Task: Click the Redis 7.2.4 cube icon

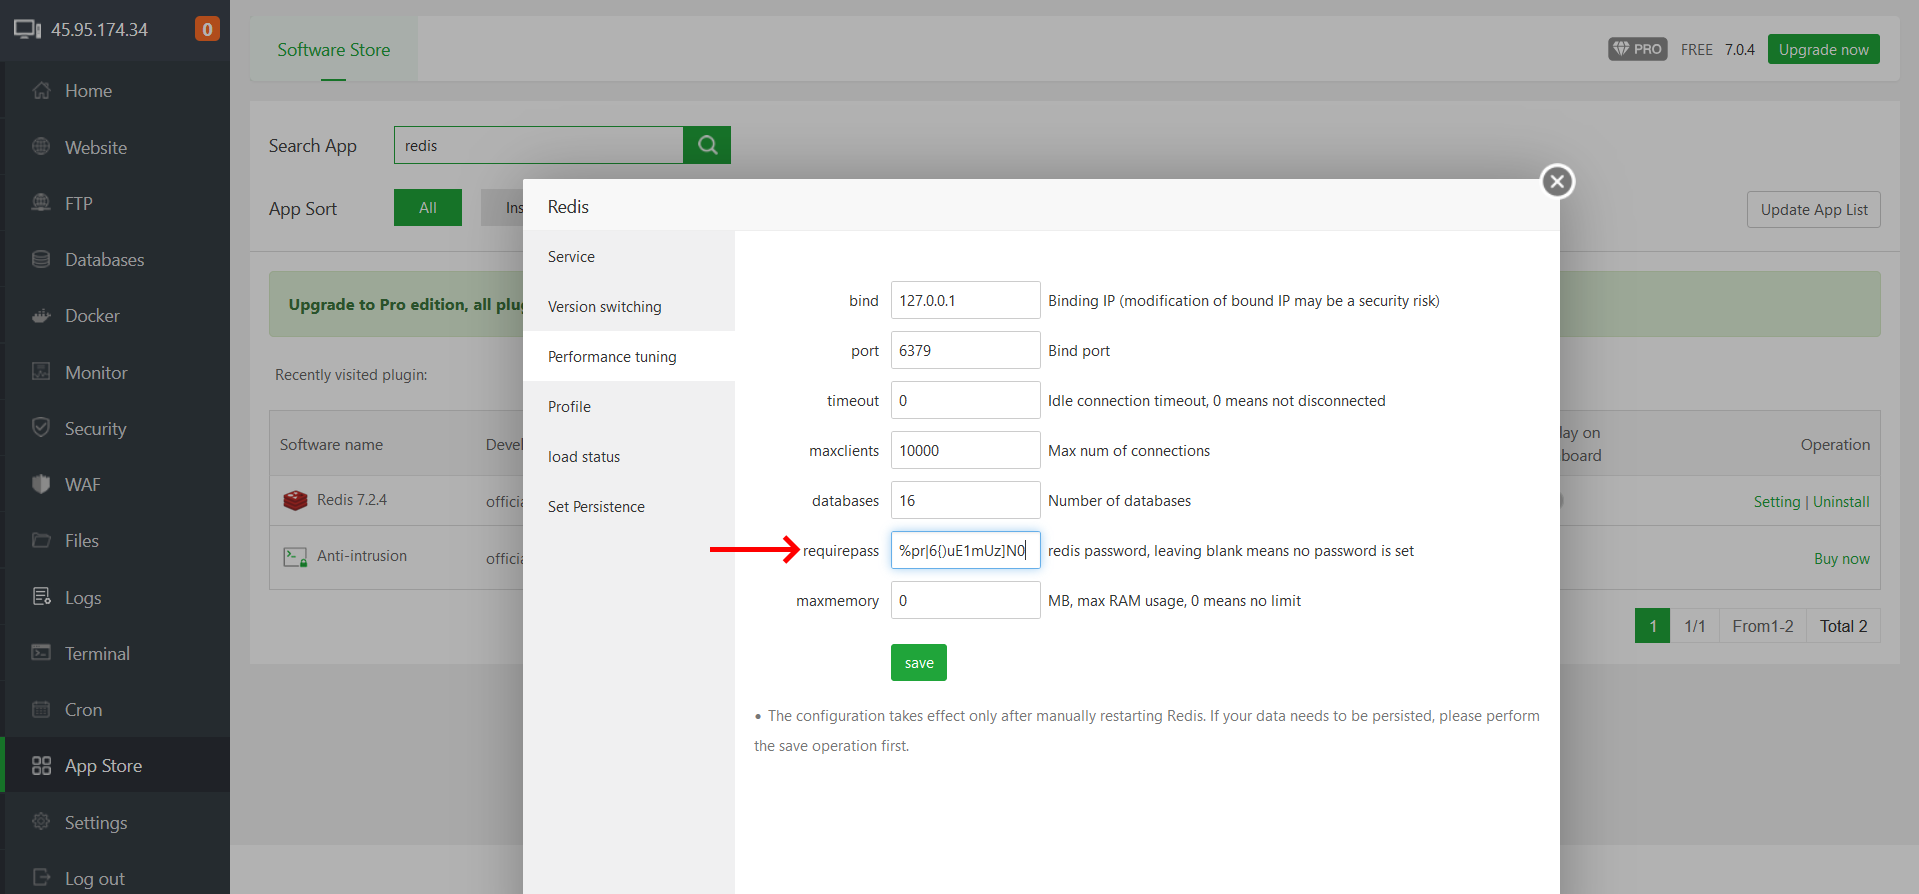Action: tap(295, 500)
